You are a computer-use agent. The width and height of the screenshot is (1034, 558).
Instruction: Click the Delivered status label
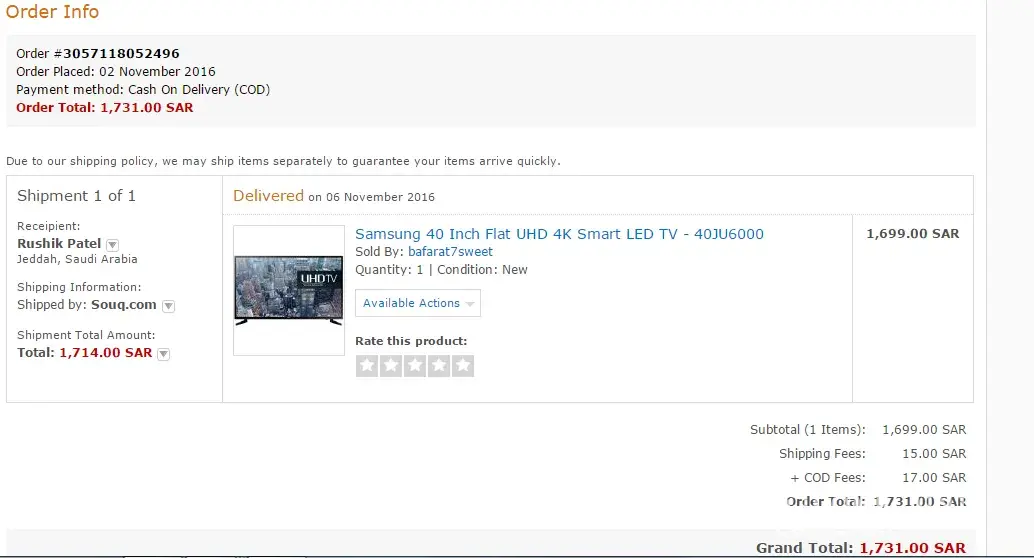point(268,196)
